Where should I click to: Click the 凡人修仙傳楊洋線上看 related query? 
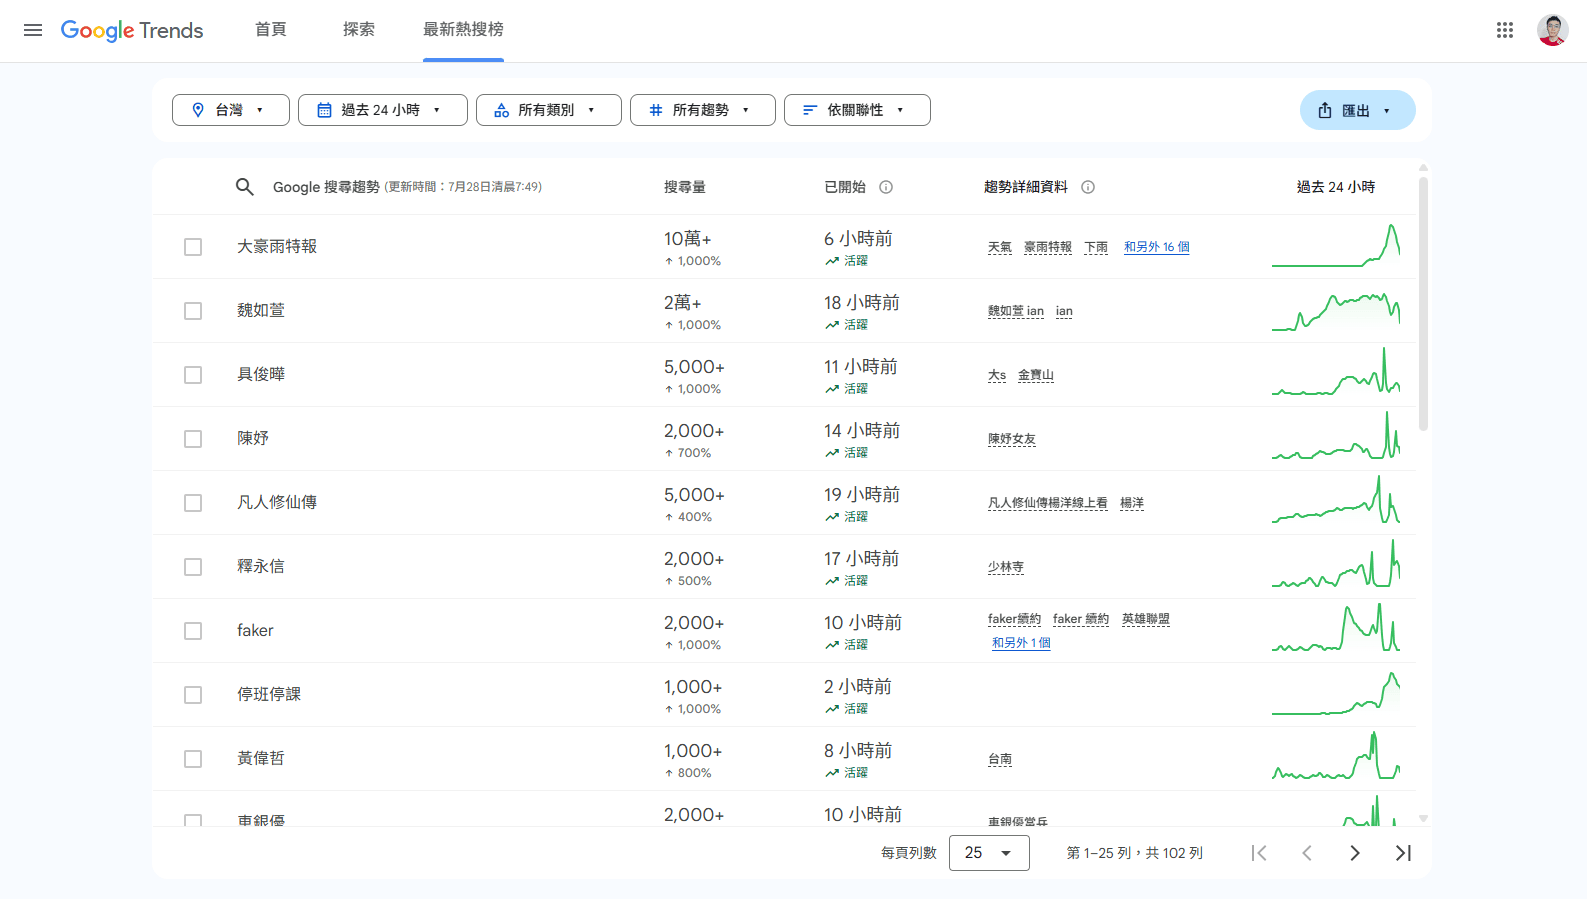tap(1048, 503)
